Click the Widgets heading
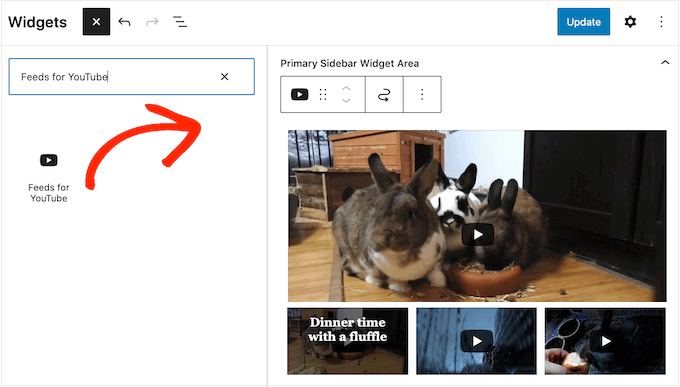The width and height of the screenshot is (680, 387). (x=38, y=22)
